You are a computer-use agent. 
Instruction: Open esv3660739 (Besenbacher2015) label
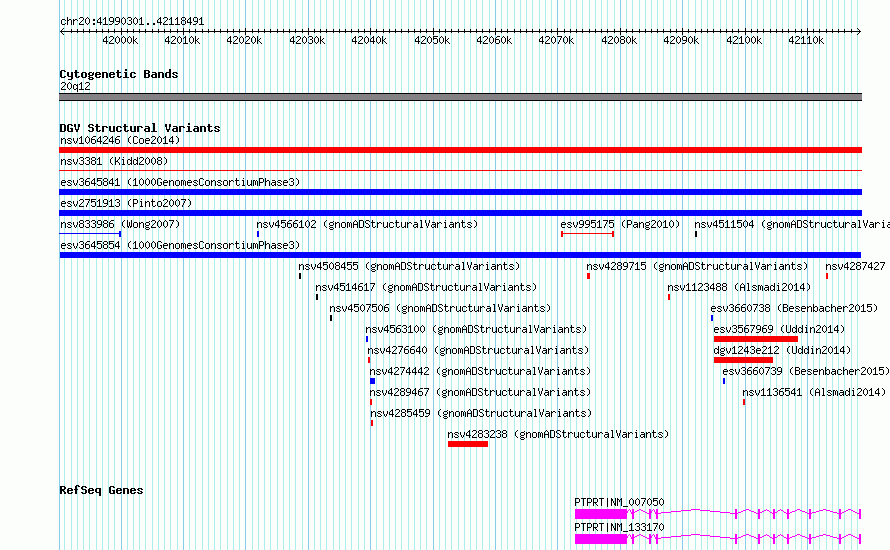coord(806,371)
